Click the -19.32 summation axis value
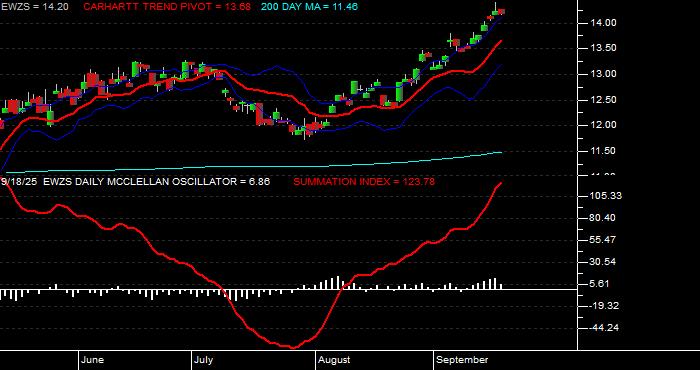The height and width of the screenshot is (370, 700). click(x=604, y=306)
